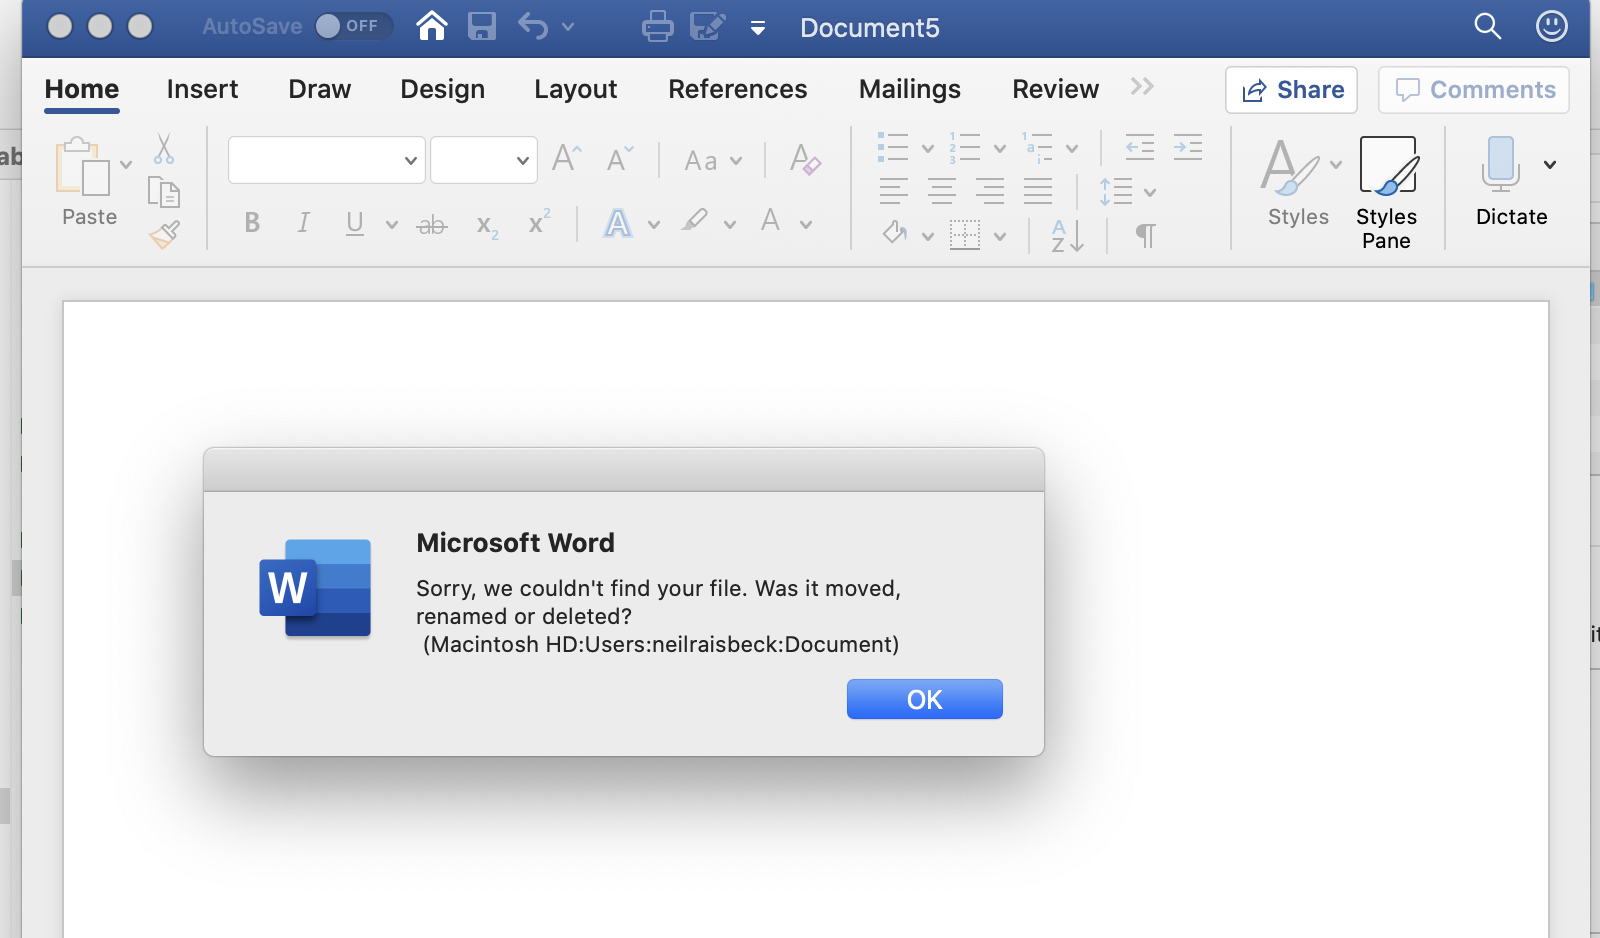The height and width of the screenshot is (938, 1600).
Task: Apply strikethrough formatting
Action: pos(432,224)
